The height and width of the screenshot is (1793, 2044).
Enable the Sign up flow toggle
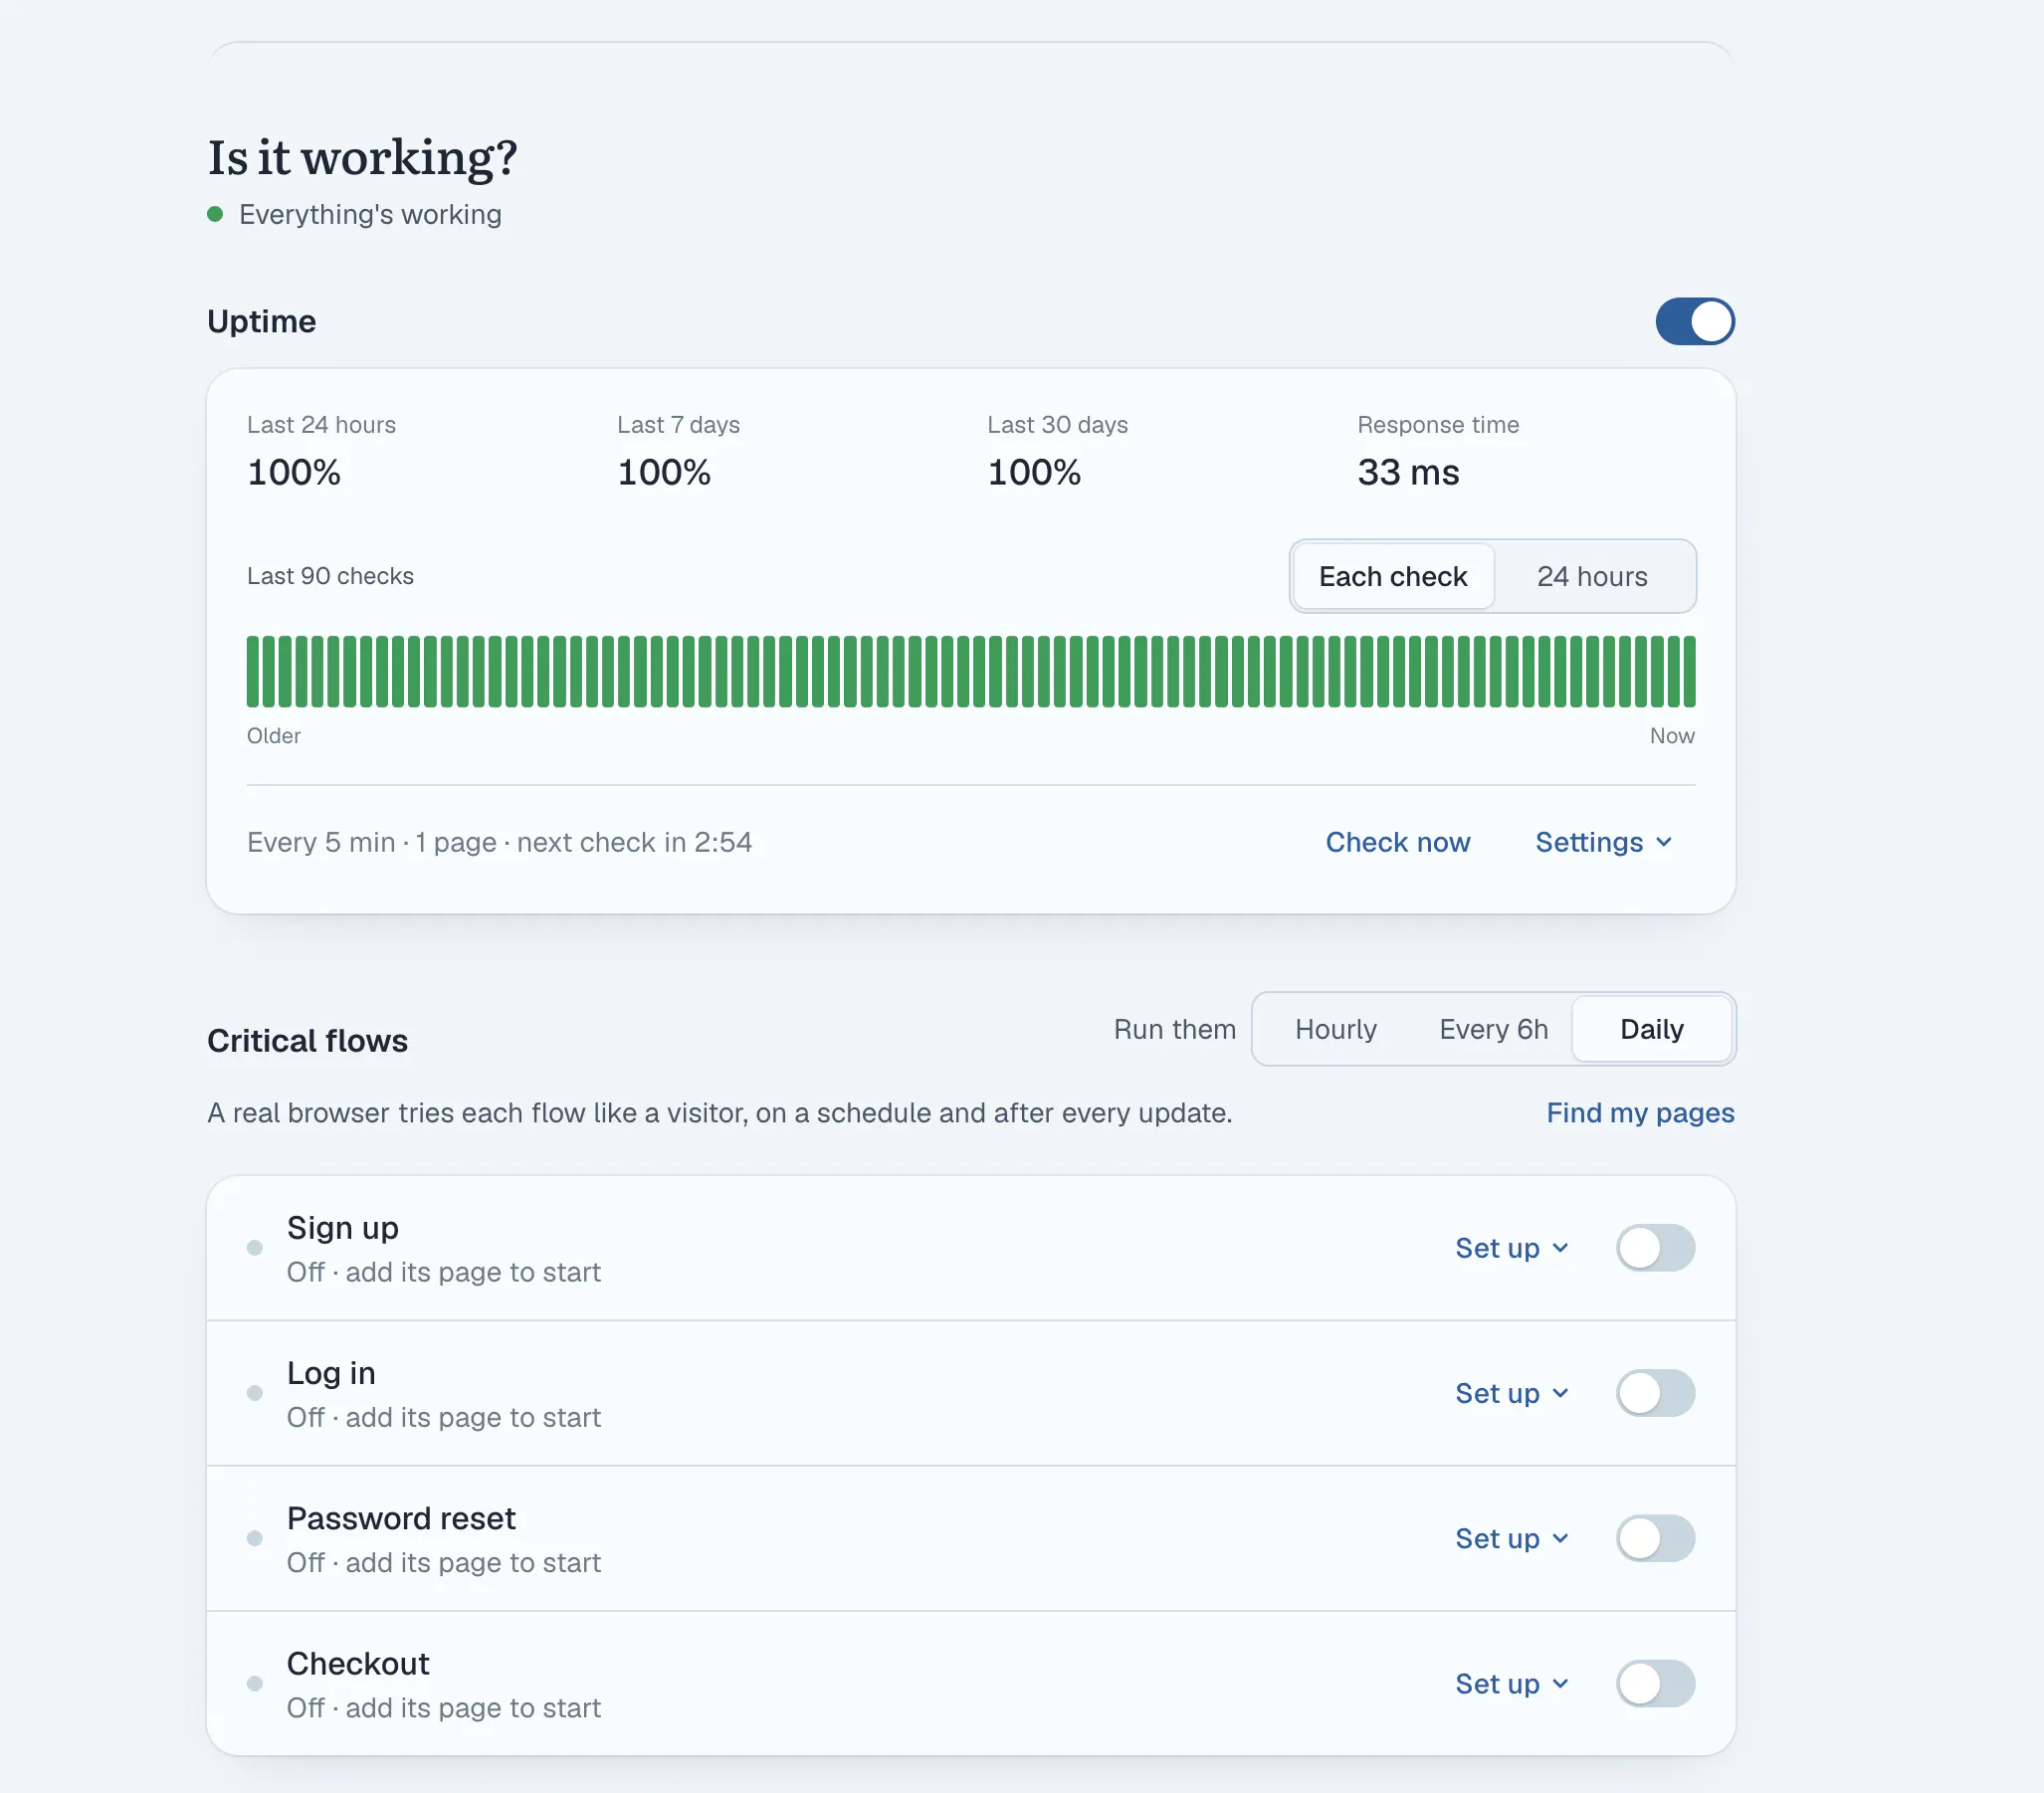point(1655,1248)
